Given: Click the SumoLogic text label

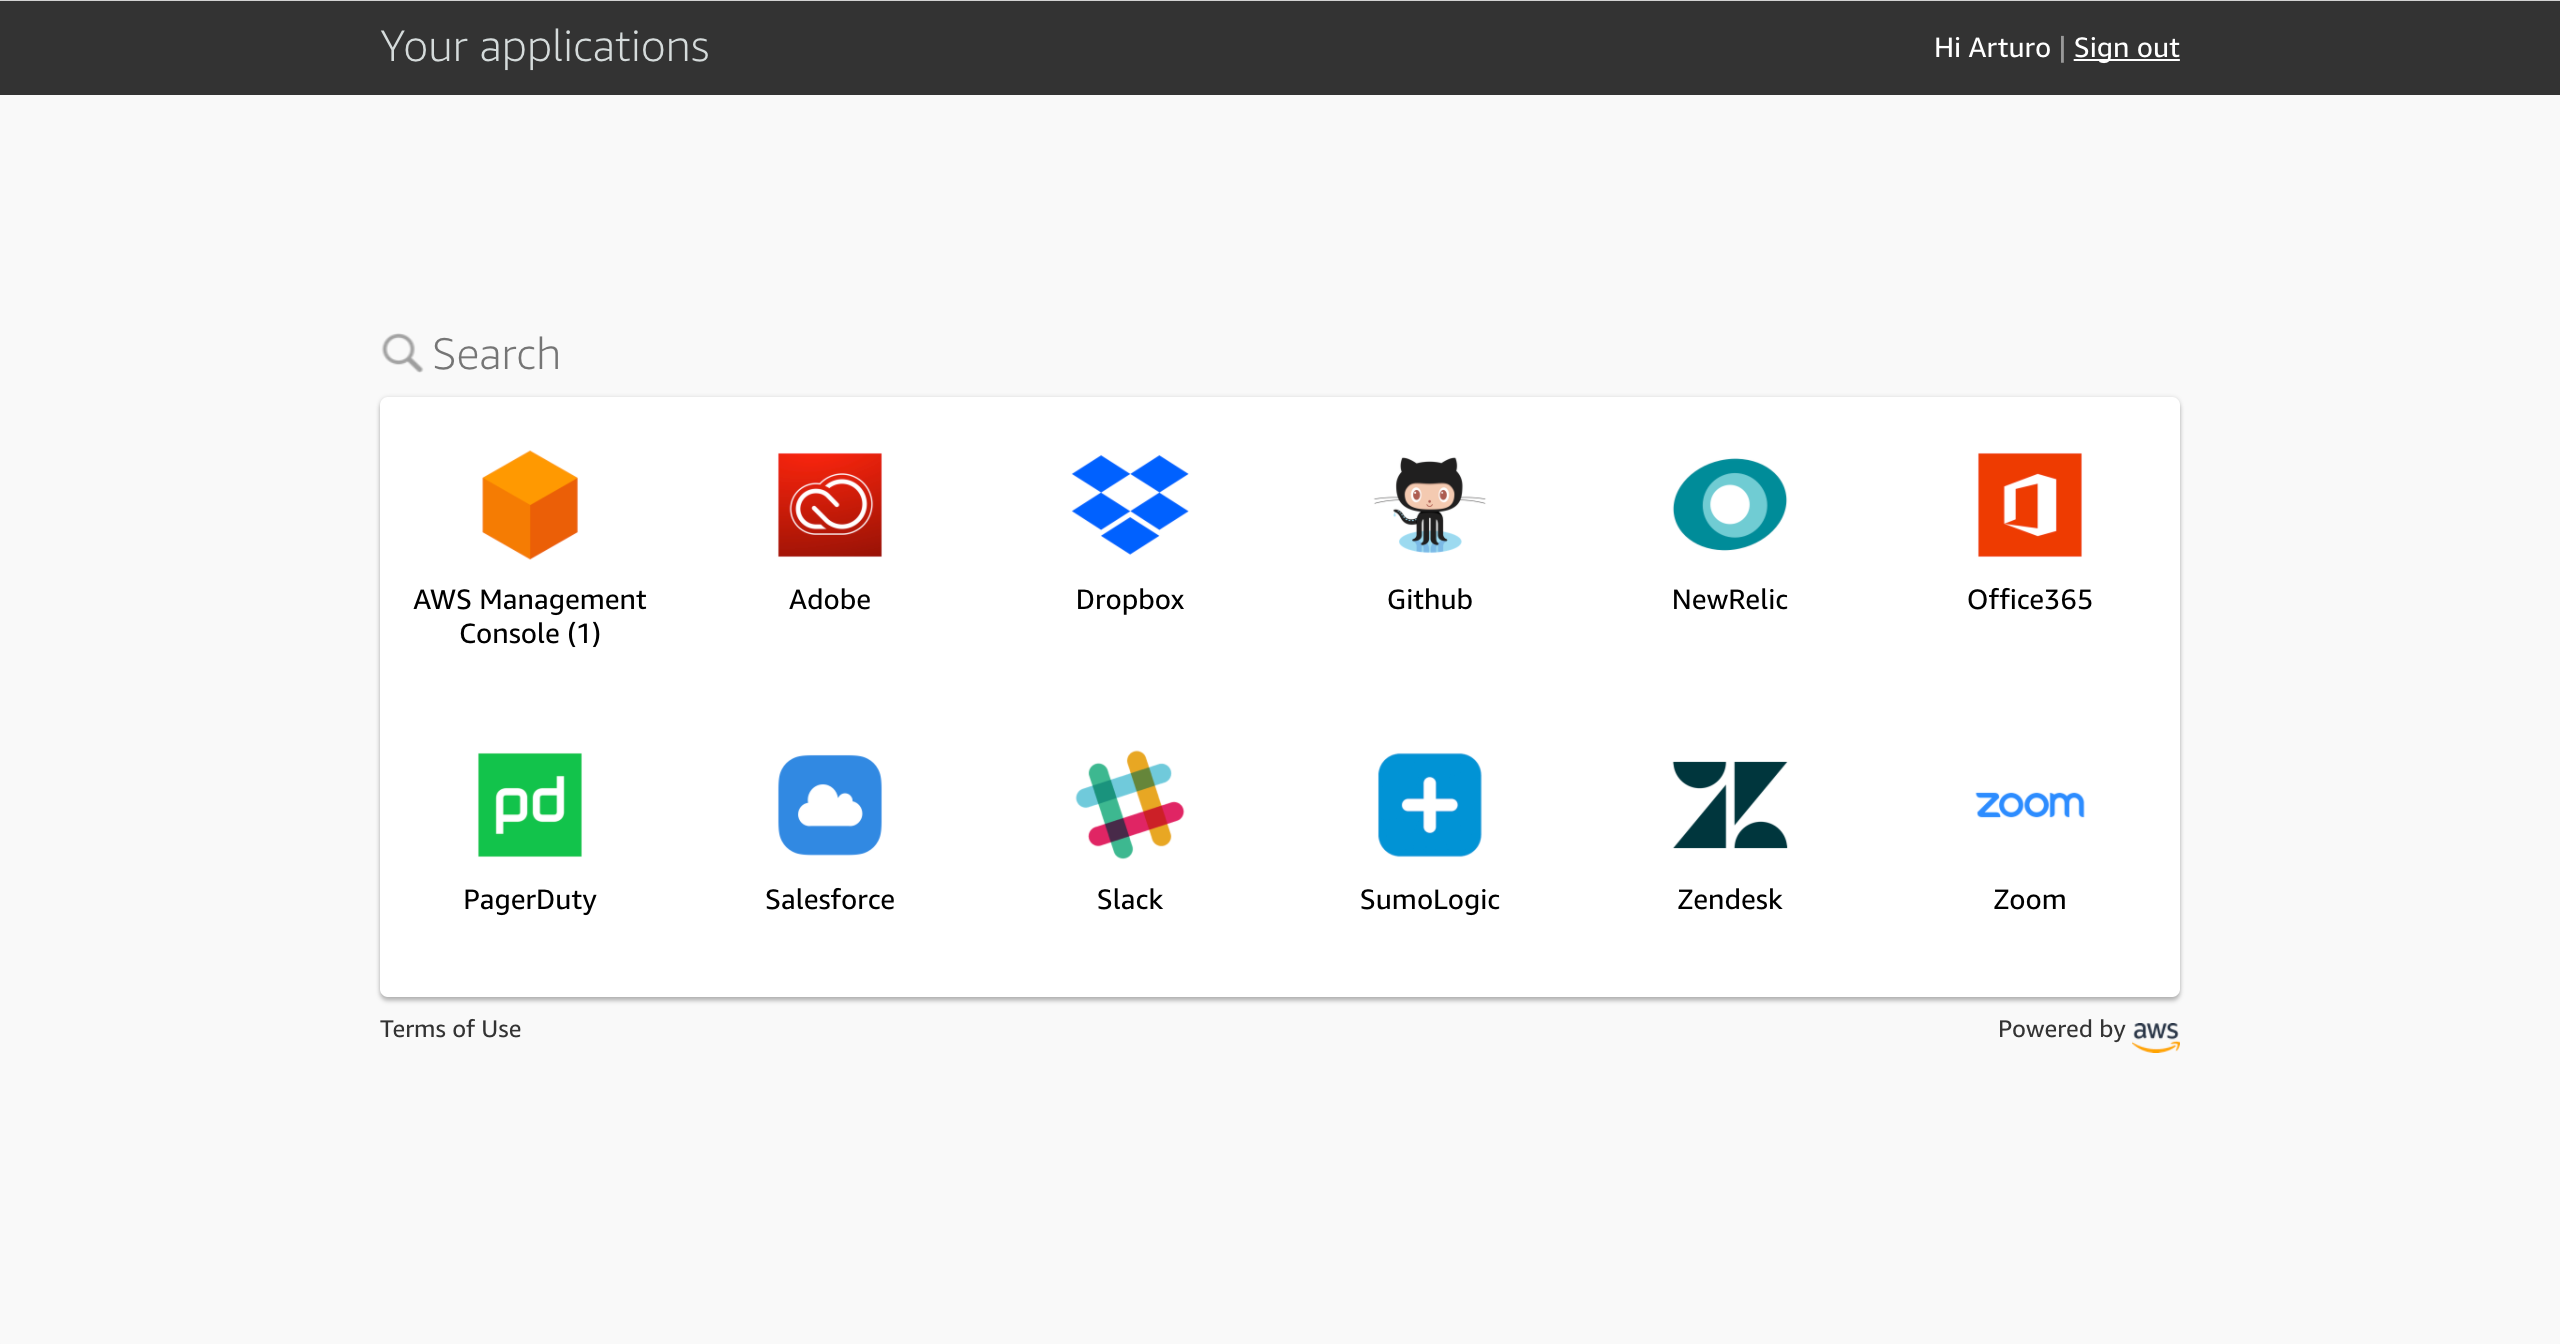Looking at the screenshot, I should pyautogui.click(x=1430, y=899).
